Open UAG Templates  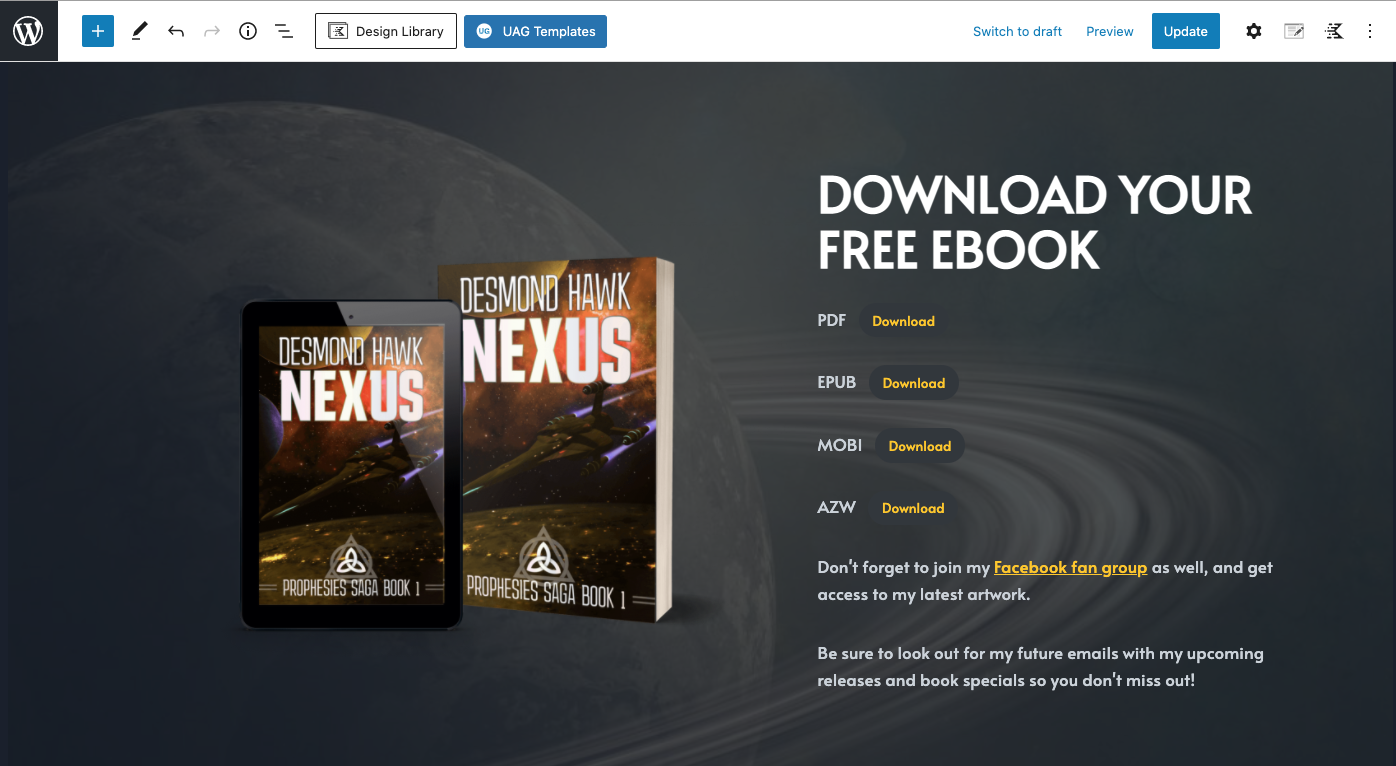[535, 31]
